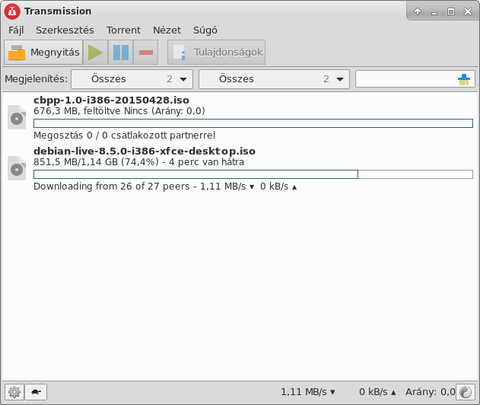Image resolution: width=480 pixels, height=405 pixels.
Task: Start torrent with green play icon
Action: click(x=95, y=52)
